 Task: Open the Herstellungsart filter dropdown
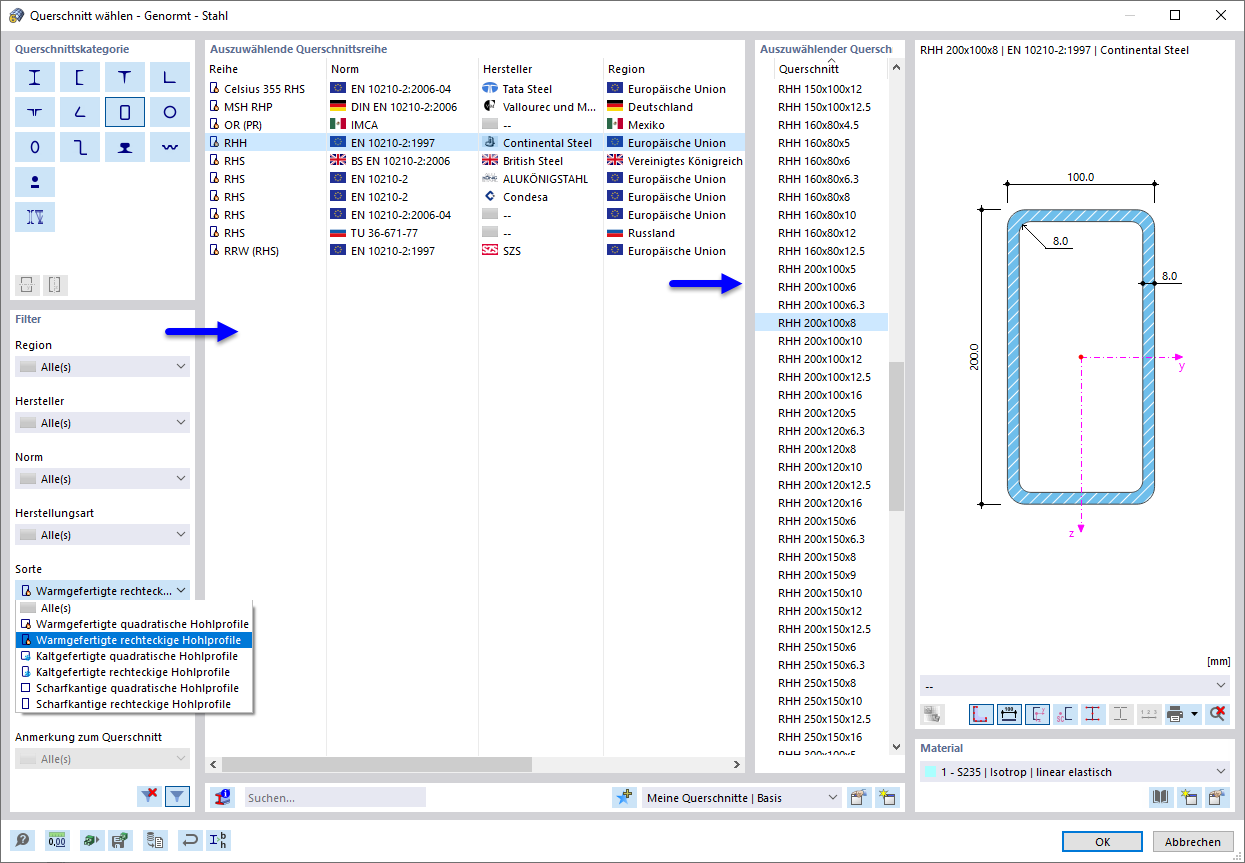point(102,535)
